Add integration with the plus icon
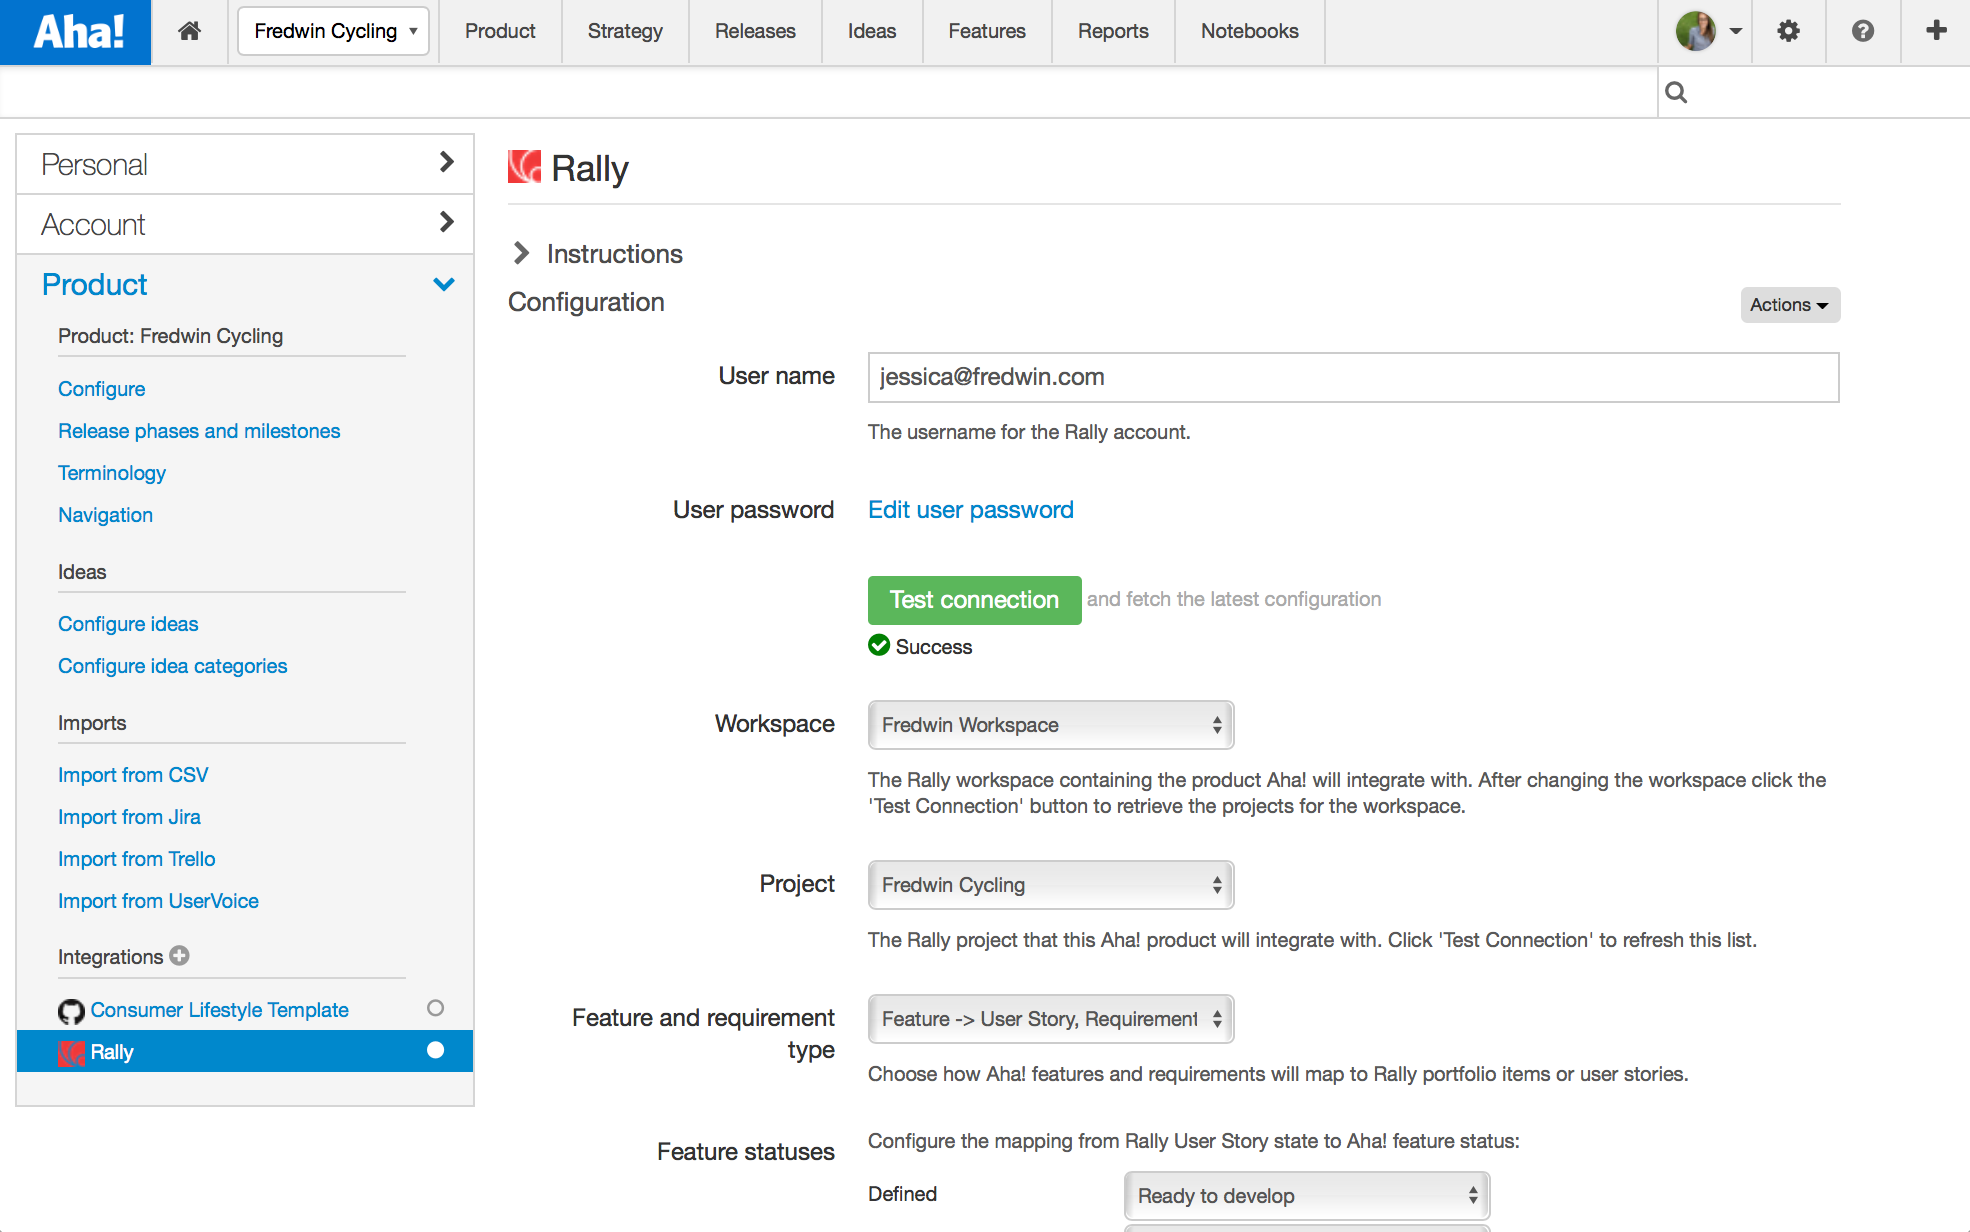Screen dimensions: 1970x1232 [x=180, y=956]
